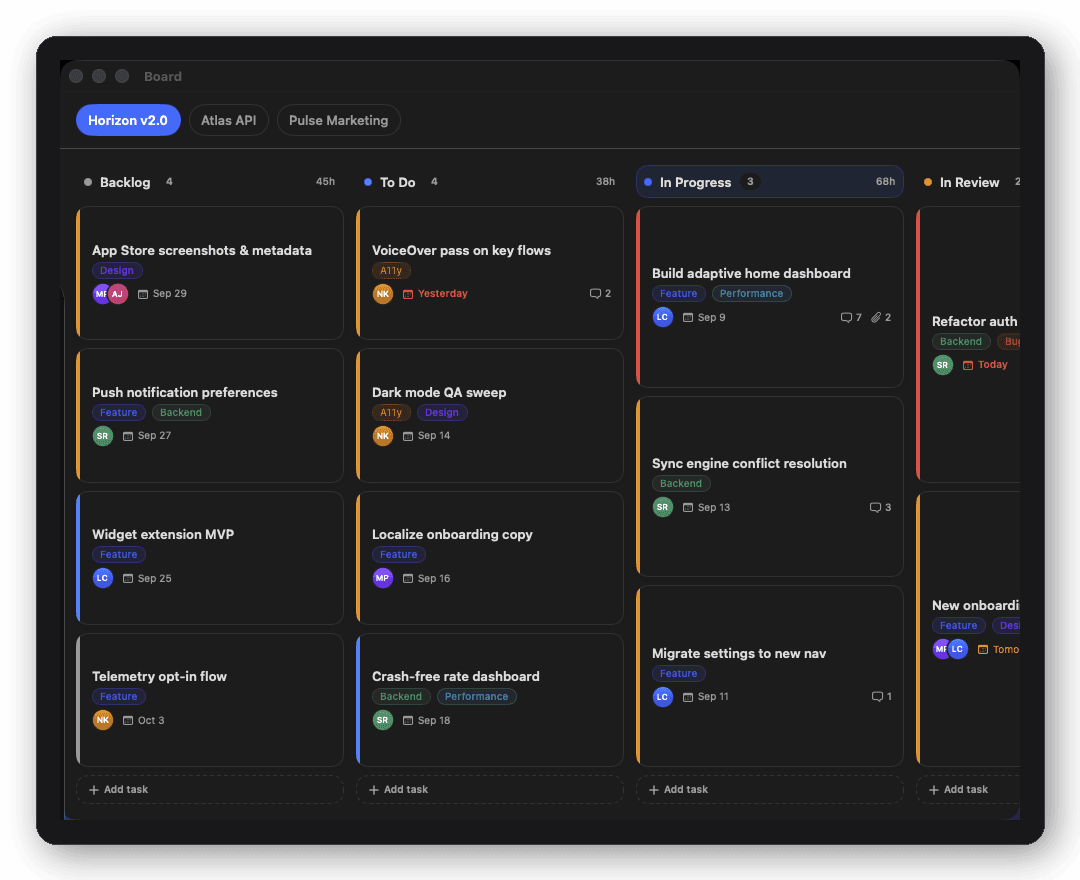
Task: Open Telemetry opt-in flow card
Action: (209, 700)
